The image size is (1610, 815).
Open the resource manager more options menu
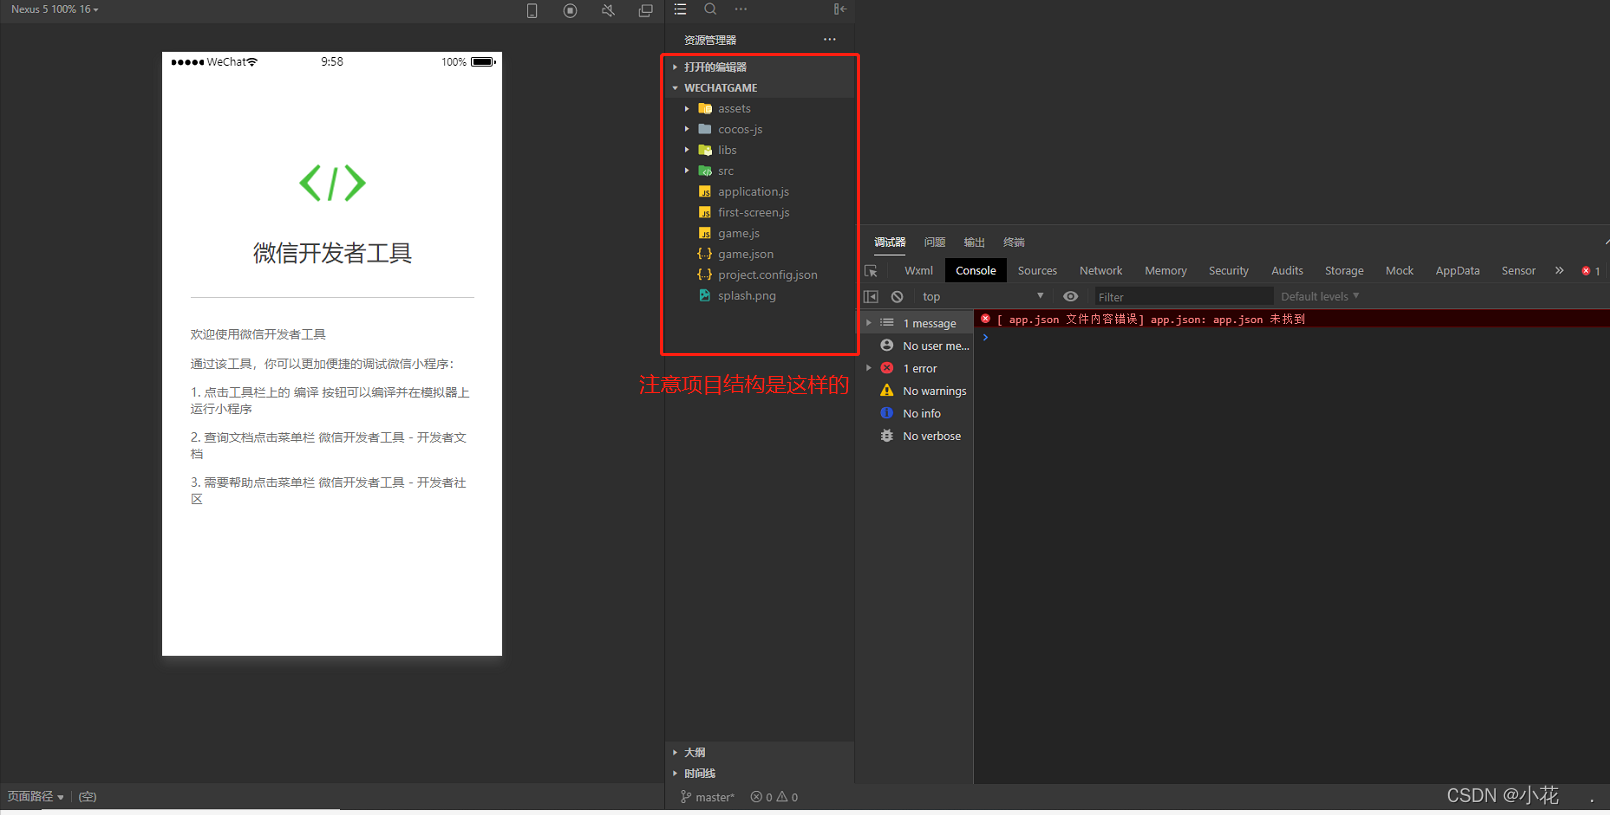pyautogui.click(x=829, y=40)
